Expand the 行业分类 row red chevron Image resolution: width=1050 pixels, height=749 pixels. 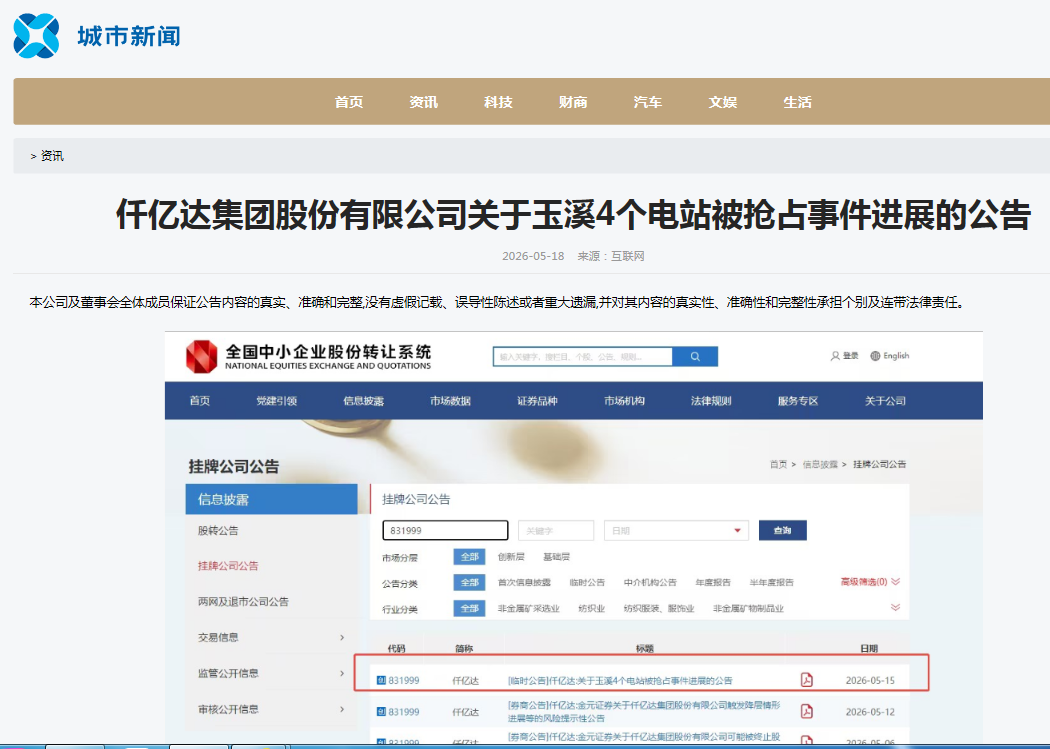[895, 608]
